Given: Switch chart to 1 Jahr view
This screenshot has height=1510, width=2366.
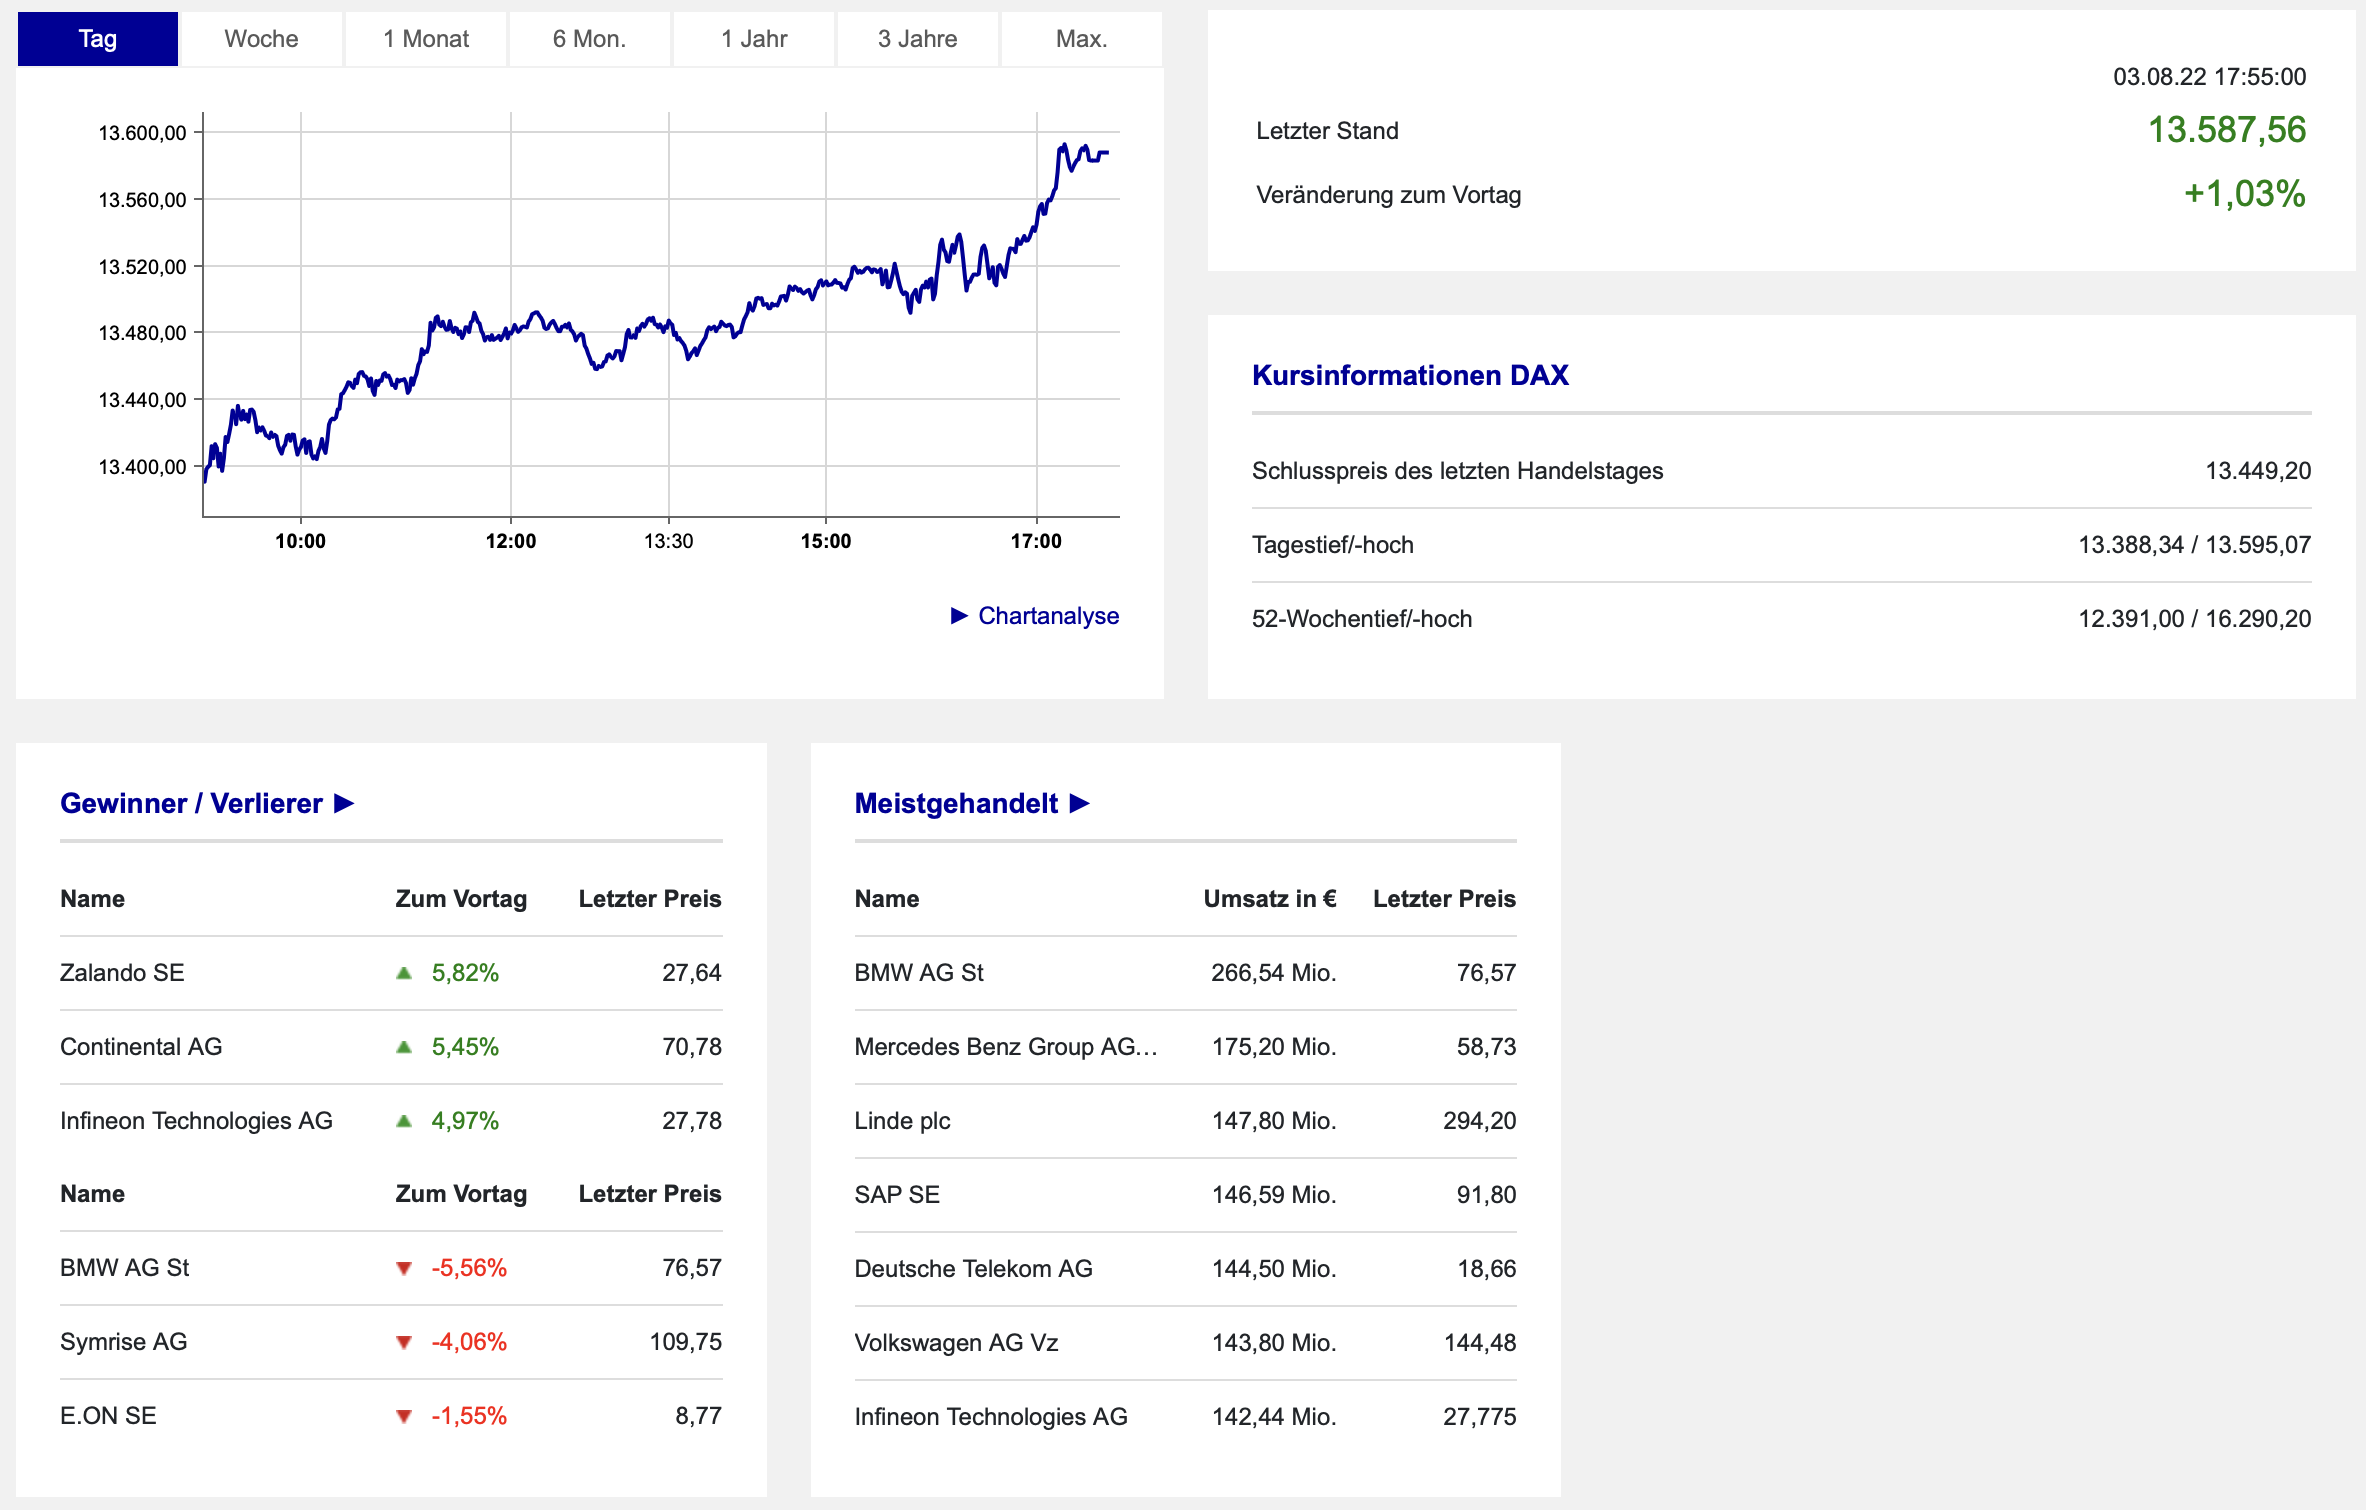Looking at the screenshot, I should tap(754, 39).
